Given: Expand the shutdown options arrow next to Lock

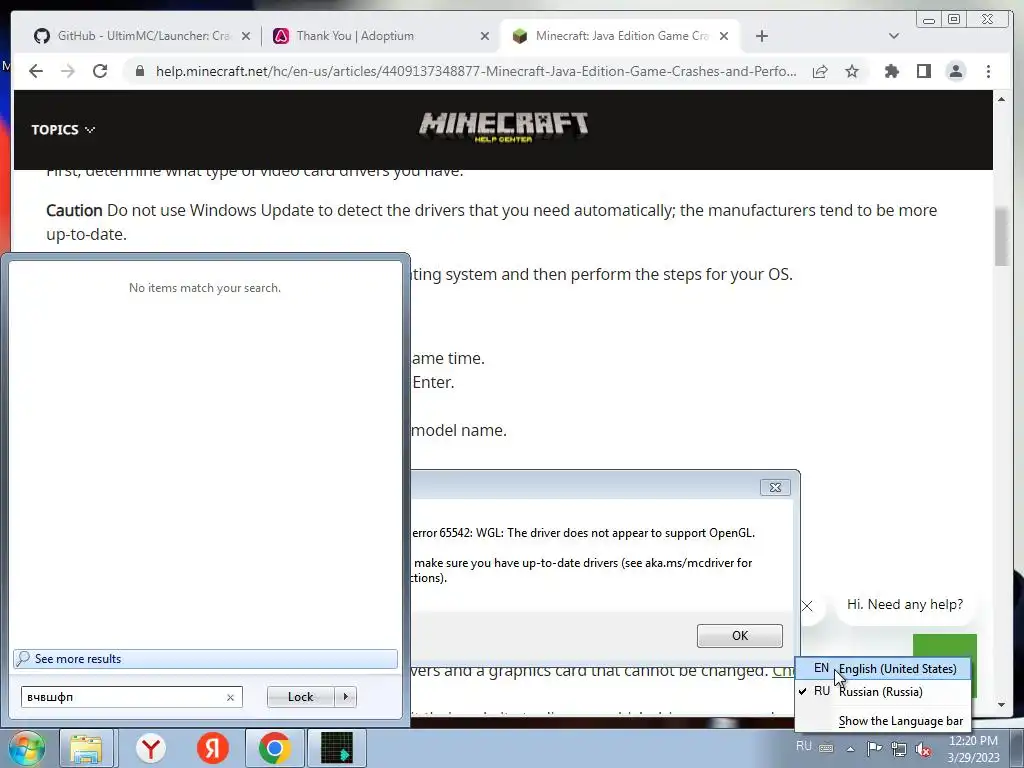Looking at the screenshot, I should coord(345,697).
